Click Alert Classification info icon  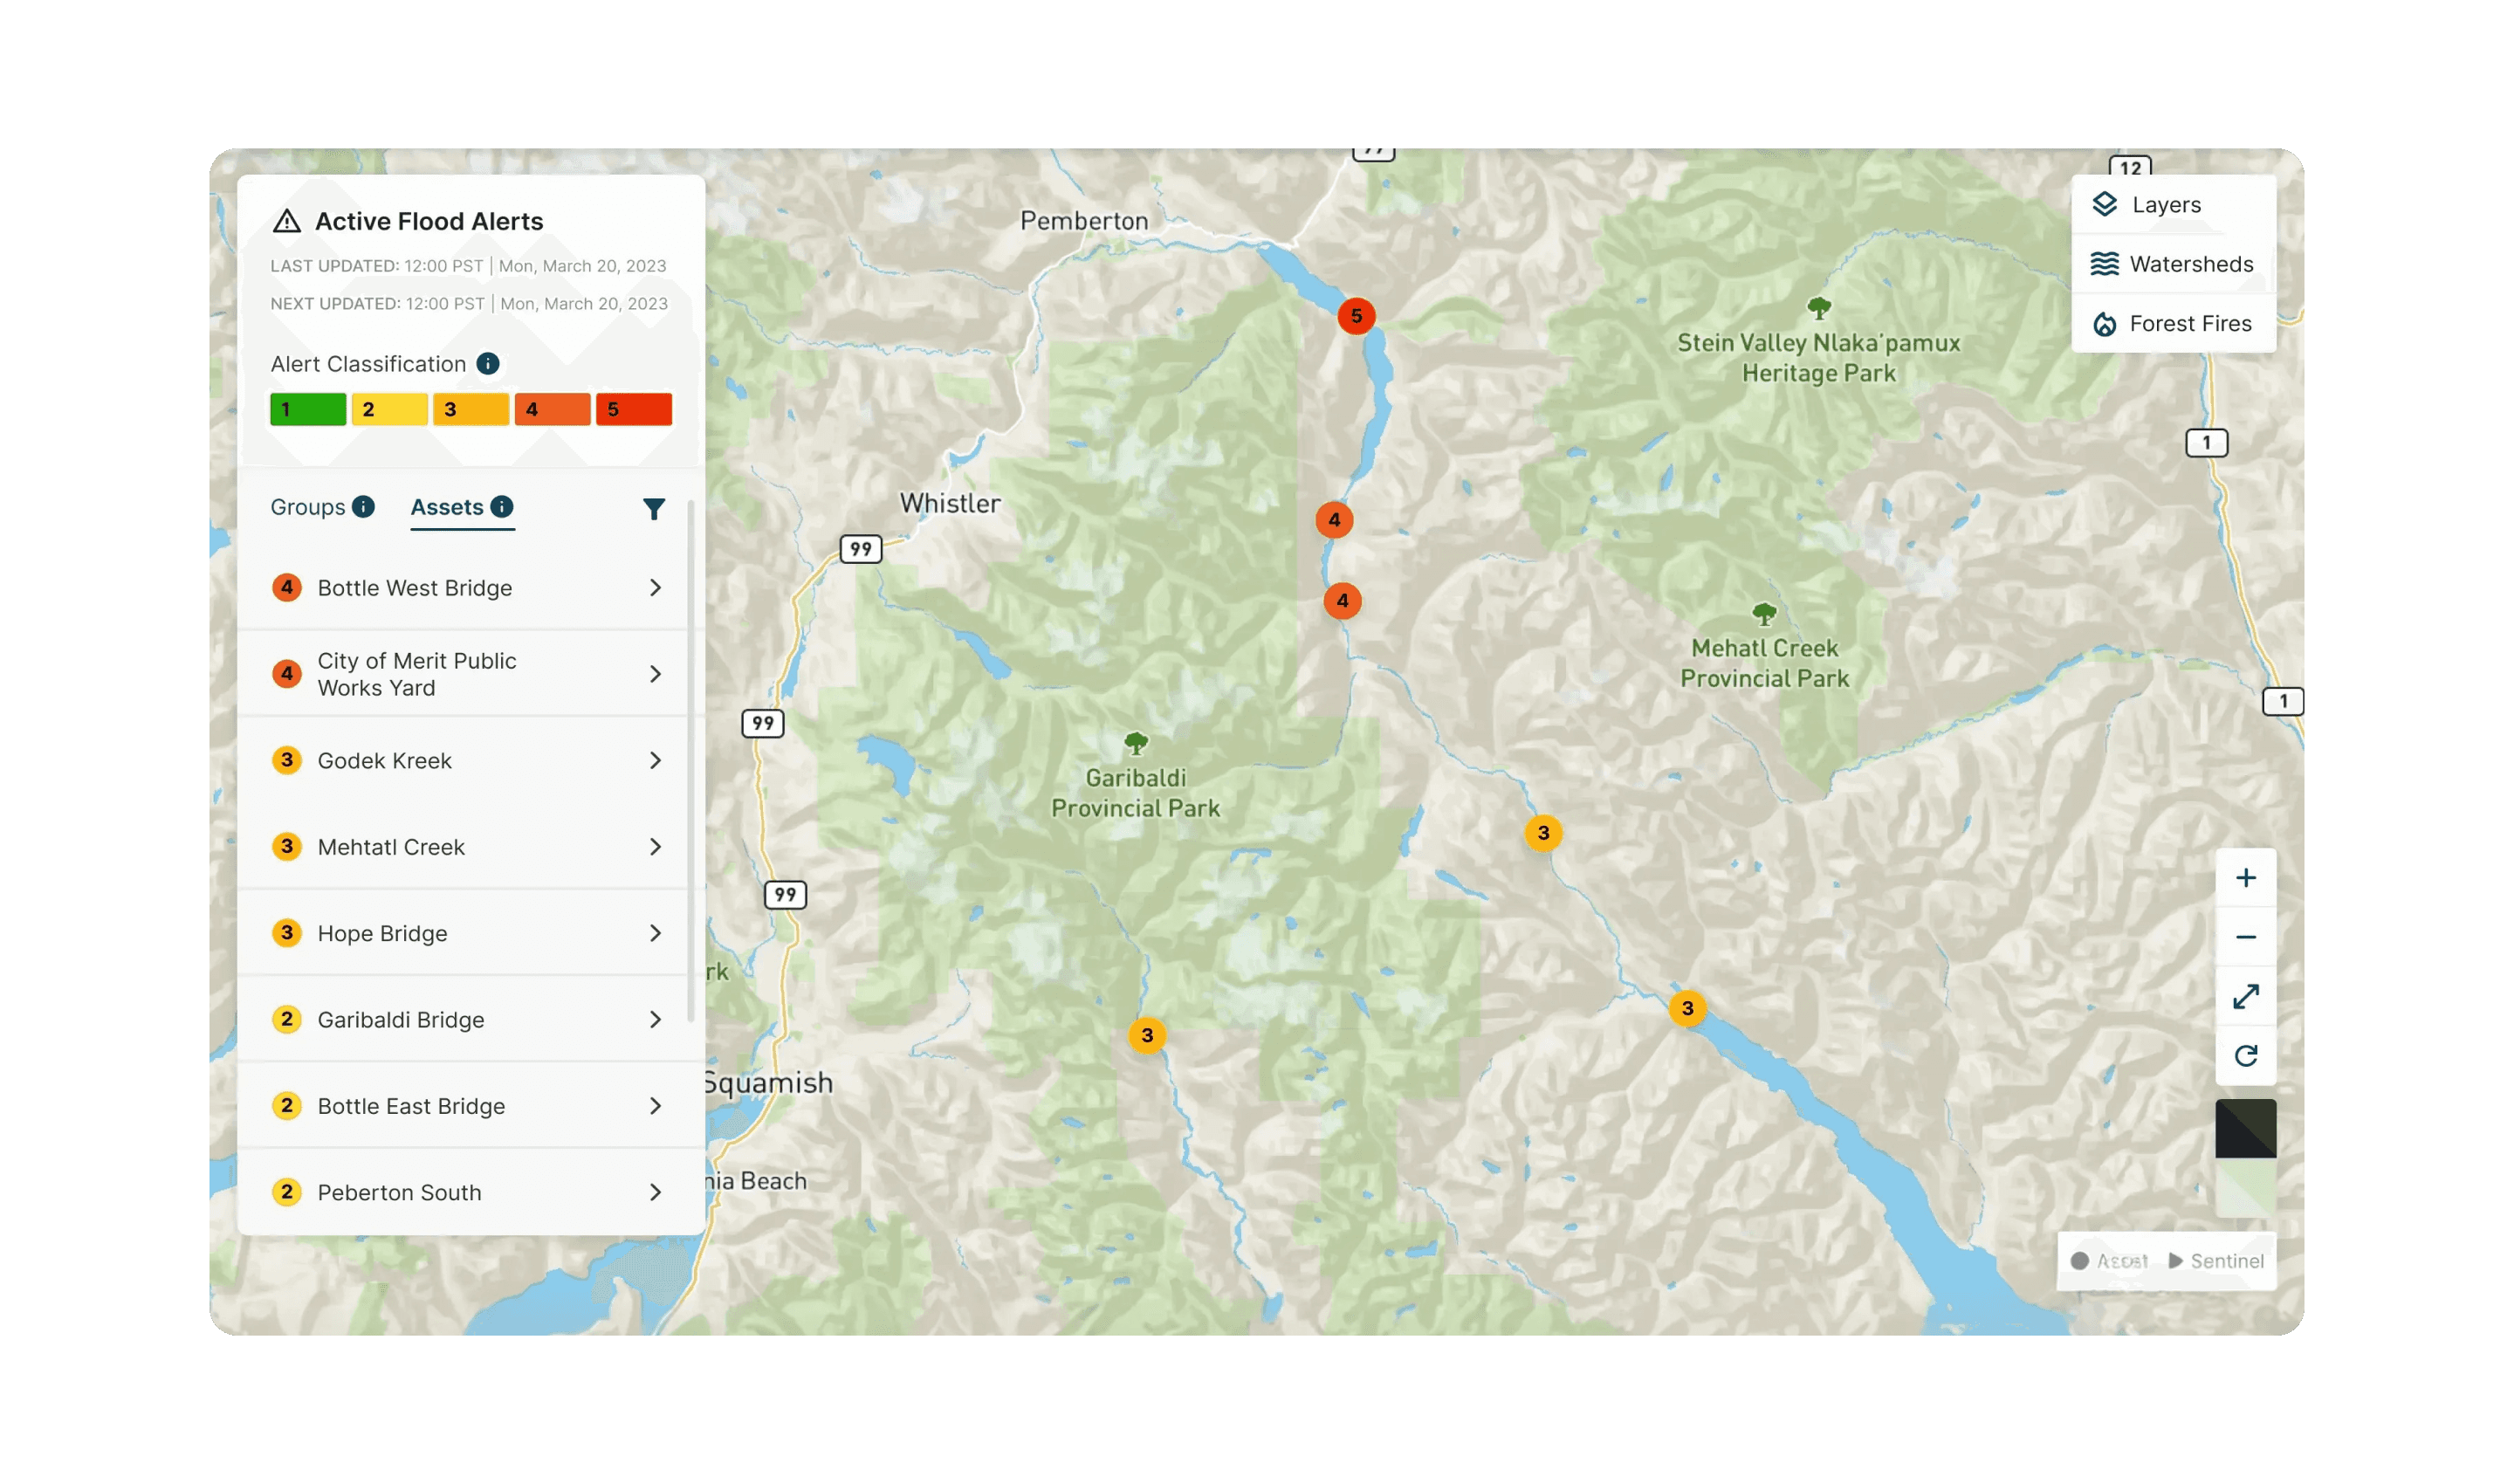click(x=488, y=364)
